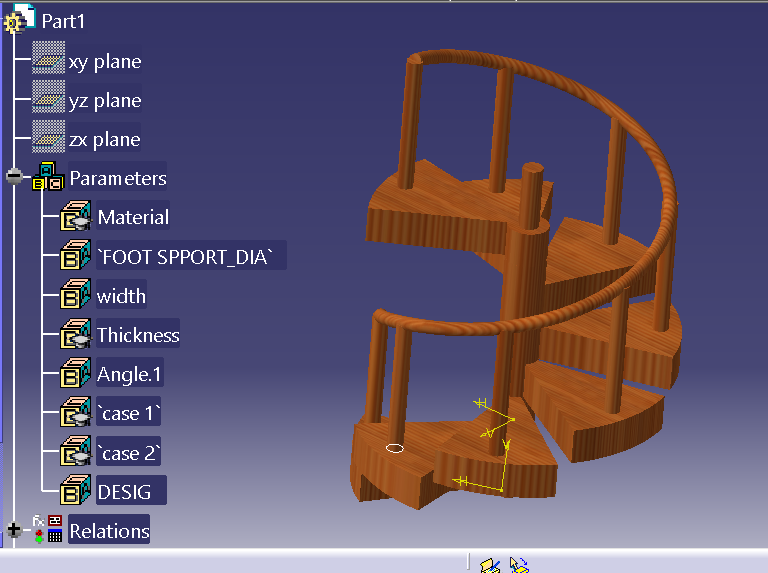Expand the Relations node
The image size is (768, 573).
coord(14,529)
